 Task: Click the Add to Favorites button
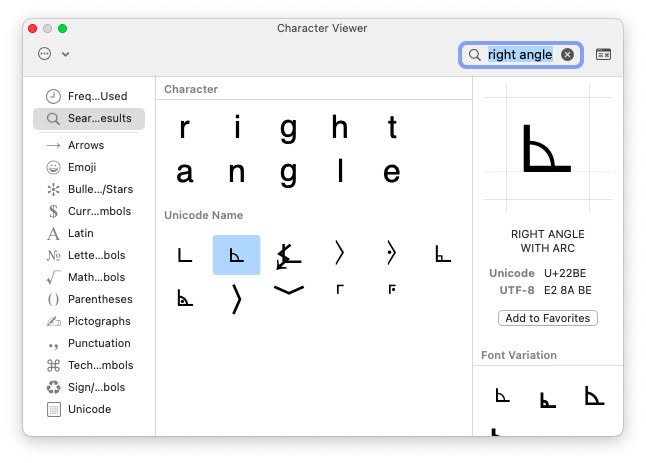pyautogui.click(x=548, y=318)
